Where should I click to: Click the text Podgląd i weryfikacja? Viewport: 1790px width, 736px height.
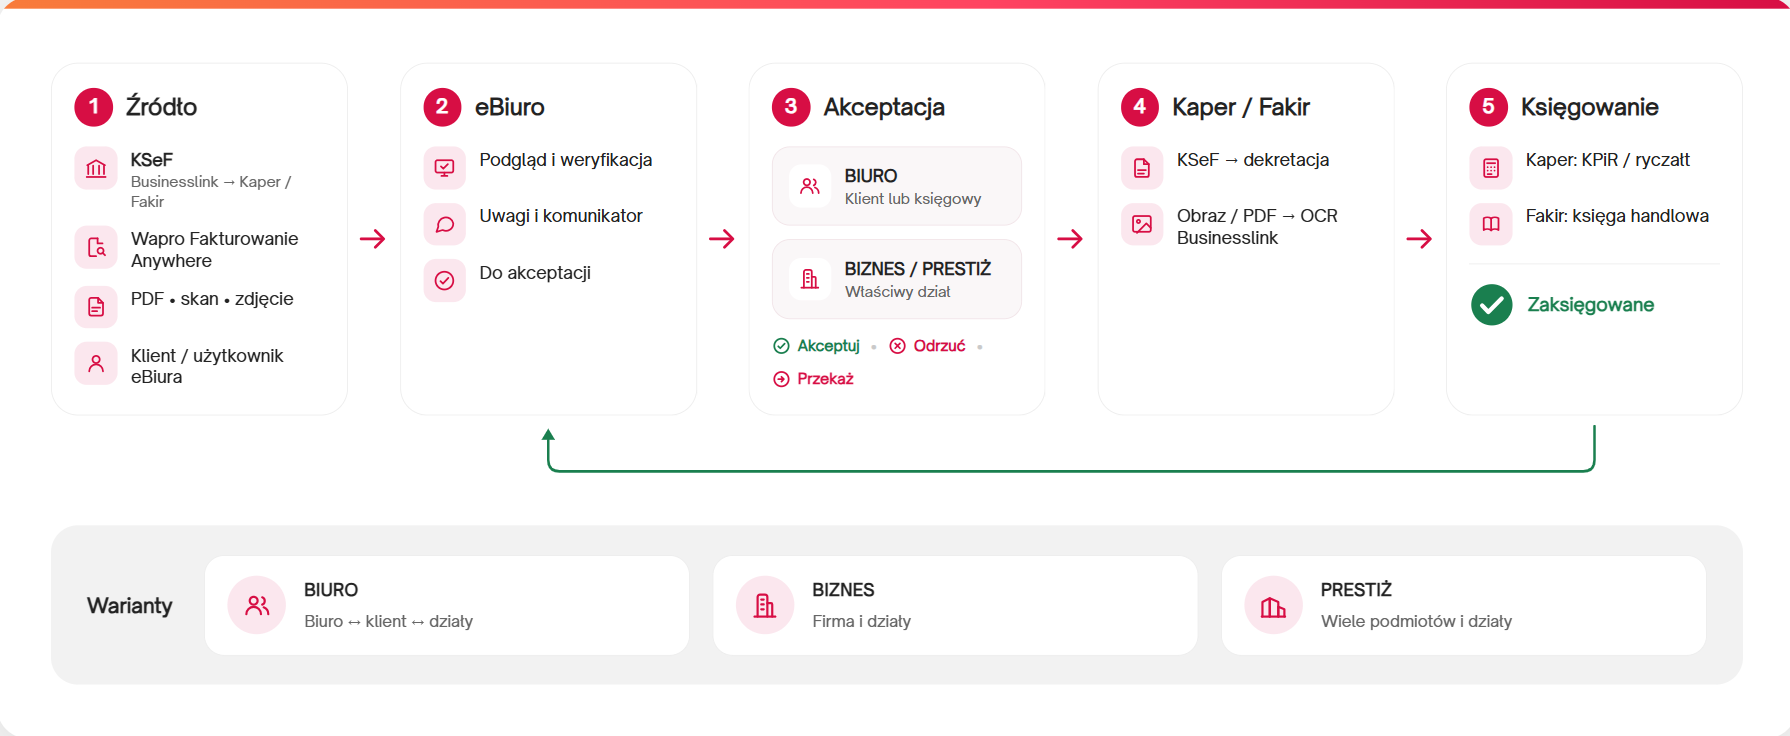click(x=566, y=160)
